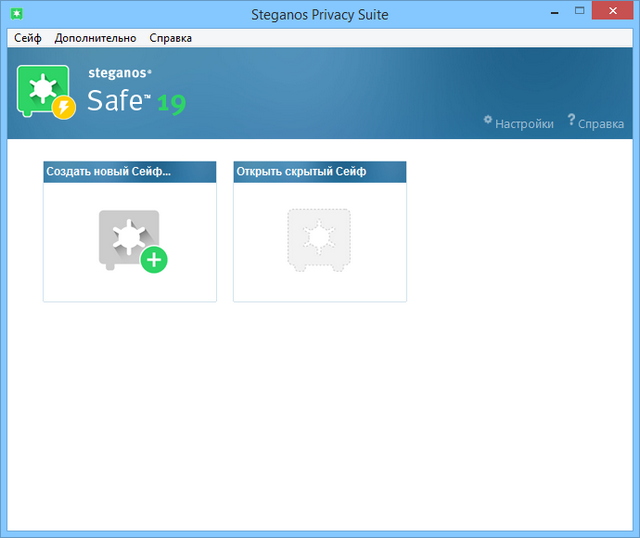Screen dimensions: 640x538
Task: Minimize the Steganos Privacy Suite window
Action: pos(548,12)
